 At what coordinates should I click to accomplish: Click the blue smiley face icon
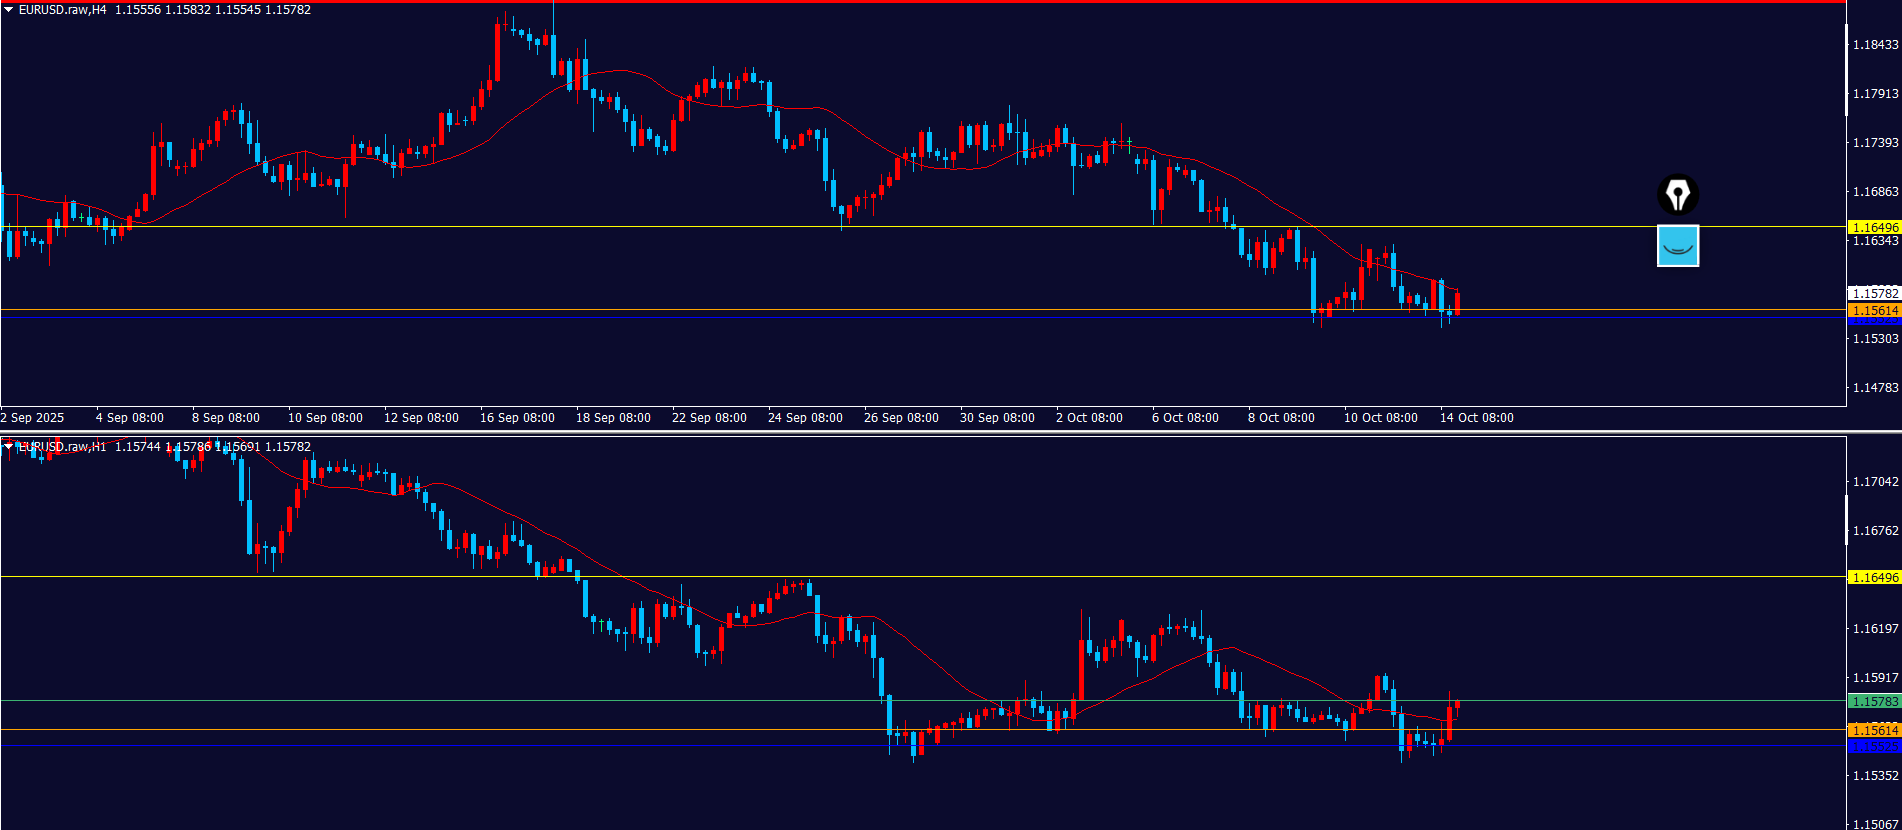tap(1677, 246)
